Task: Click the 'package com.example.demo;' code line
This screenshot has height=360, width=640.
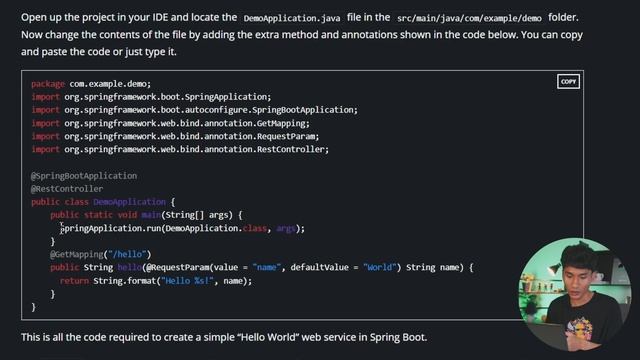Action: [91, 84]
